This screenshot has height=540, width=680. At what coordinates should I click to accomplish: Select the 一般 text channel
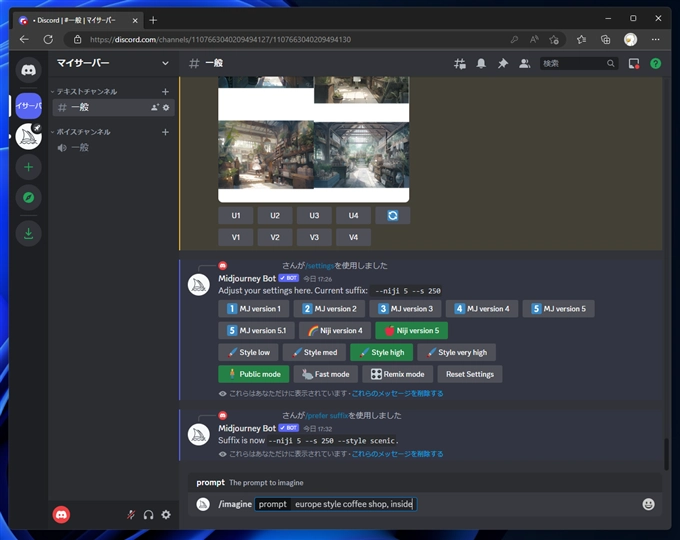114,107
